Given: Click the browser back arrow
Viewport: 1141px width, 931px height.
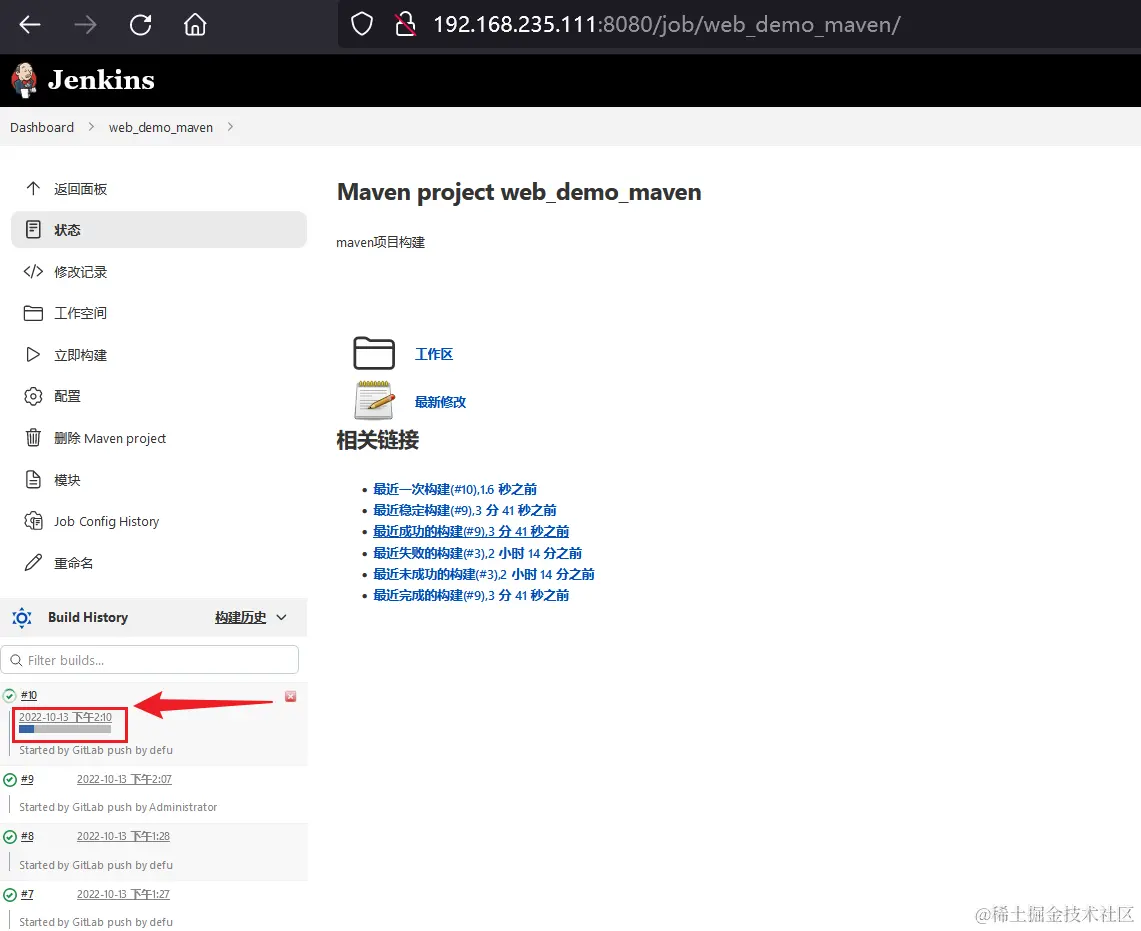Looking at the screenshot, I should (30, 25).
